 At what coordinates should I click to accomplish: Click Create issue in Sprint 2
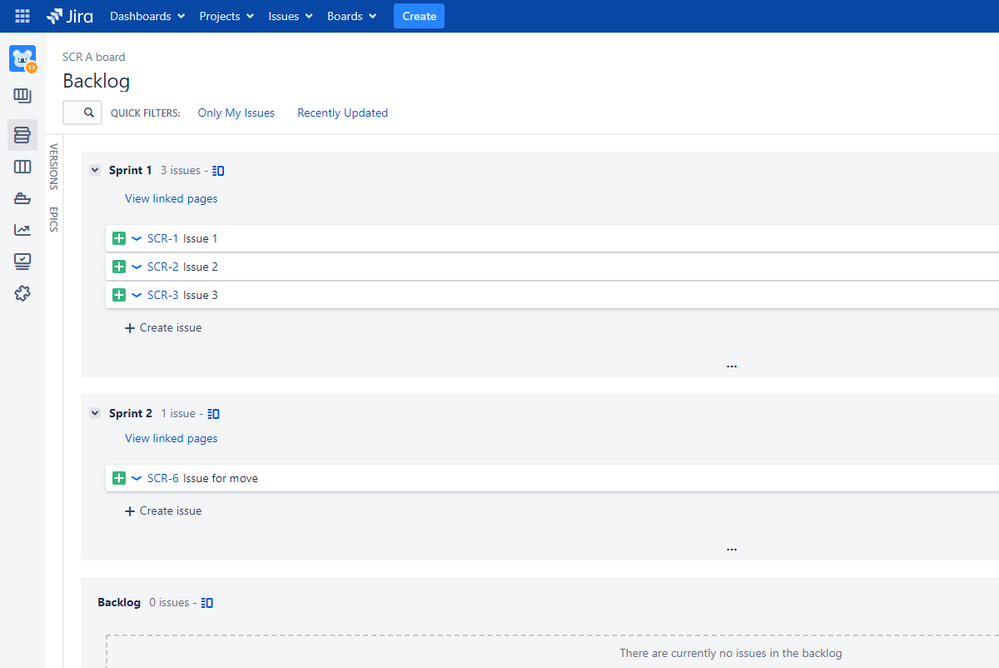click(x=163, y=511)
